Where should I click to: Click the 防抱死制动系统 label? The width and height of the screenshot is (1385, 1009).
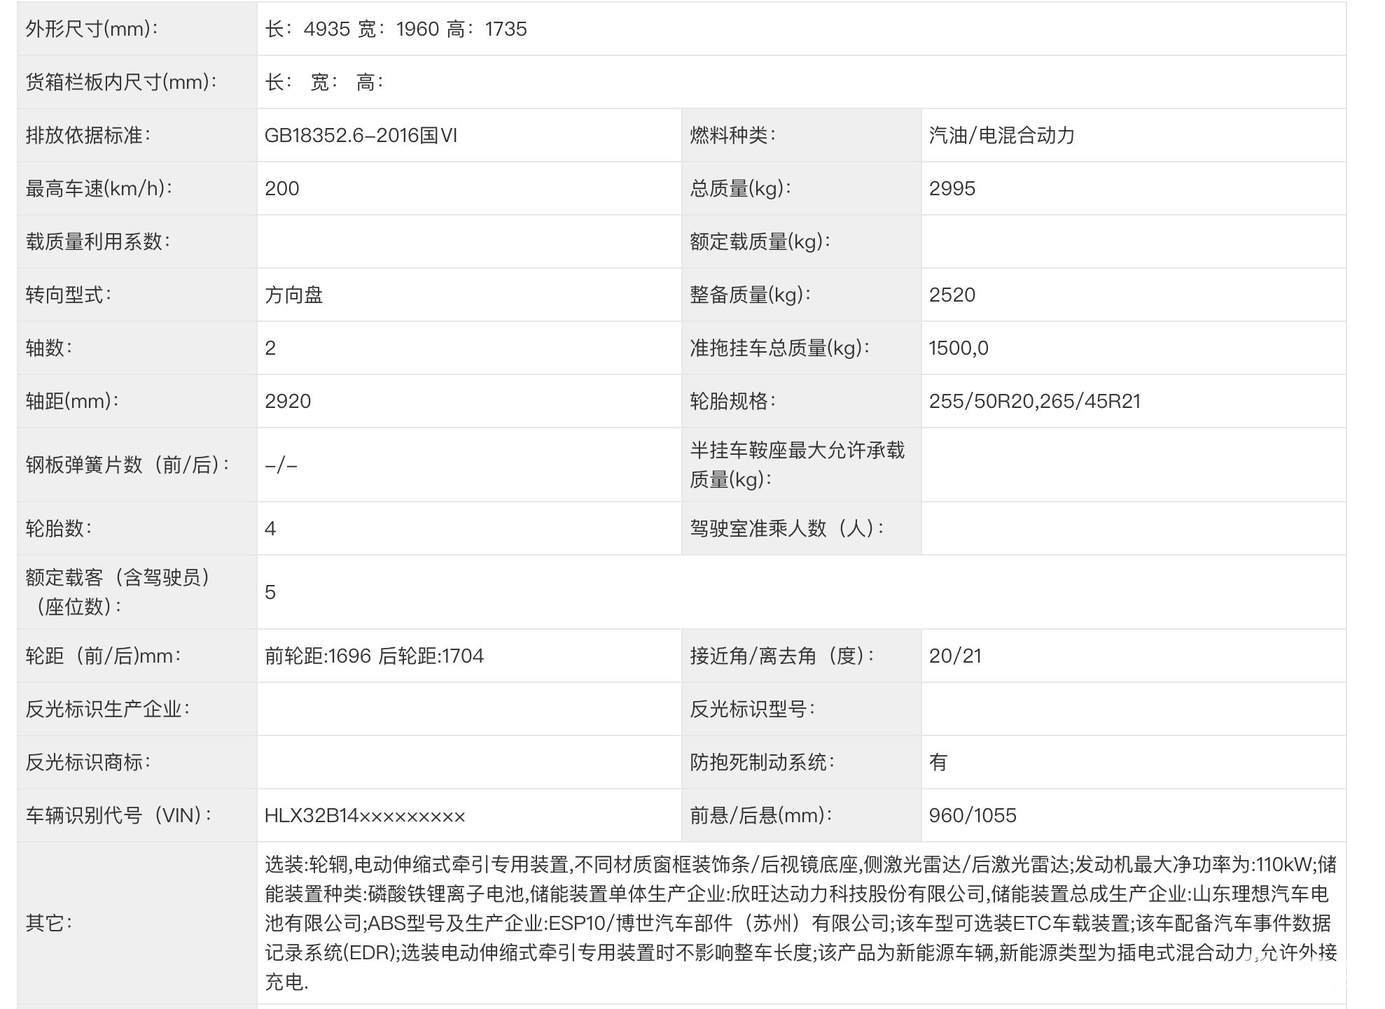point(762,762)
